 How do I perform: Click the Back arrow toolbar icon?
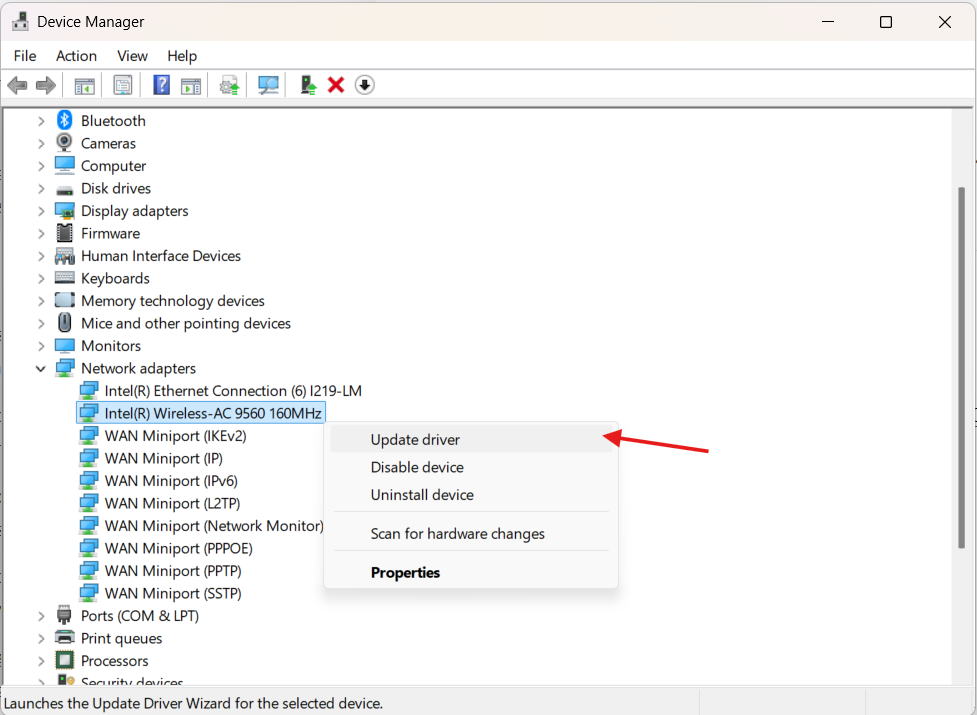click(x=17, y=85)
